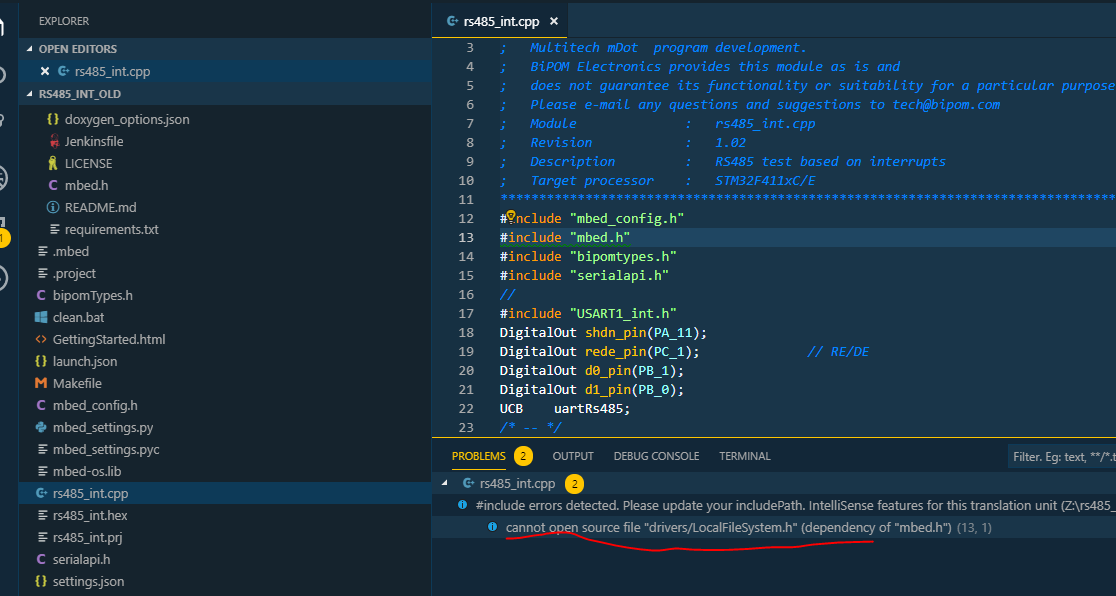Click the lightbulb quick-fix icon on line 12

(510, 216)
